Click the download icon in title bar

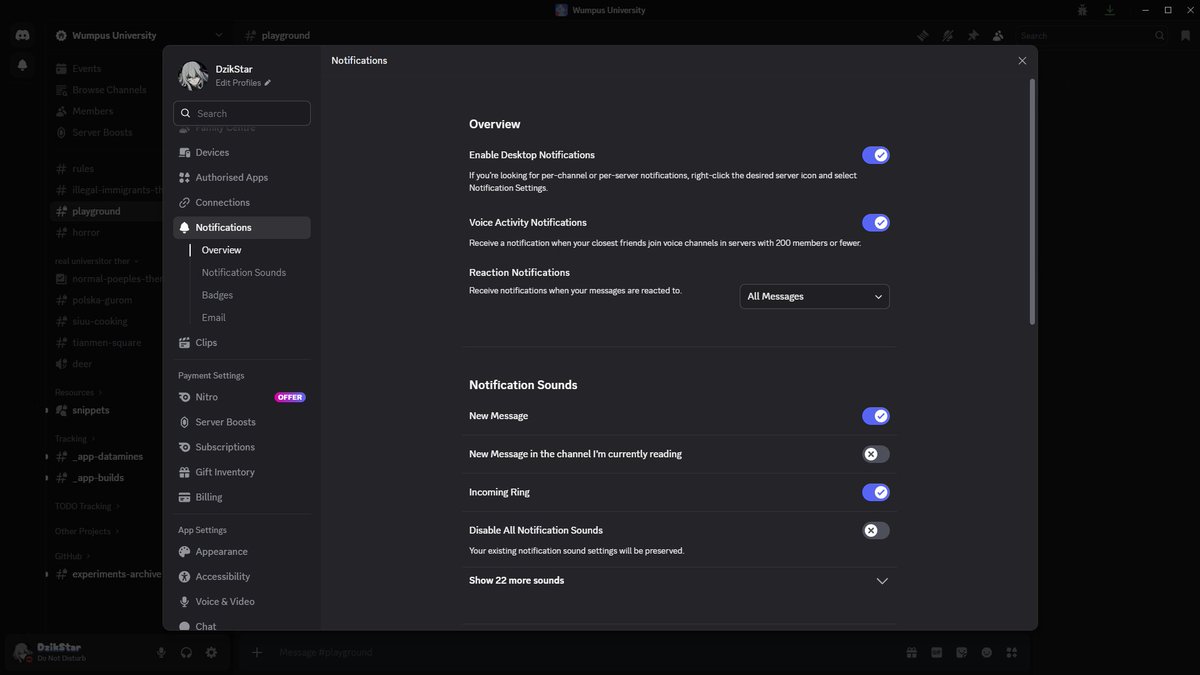pos(1110,10)
